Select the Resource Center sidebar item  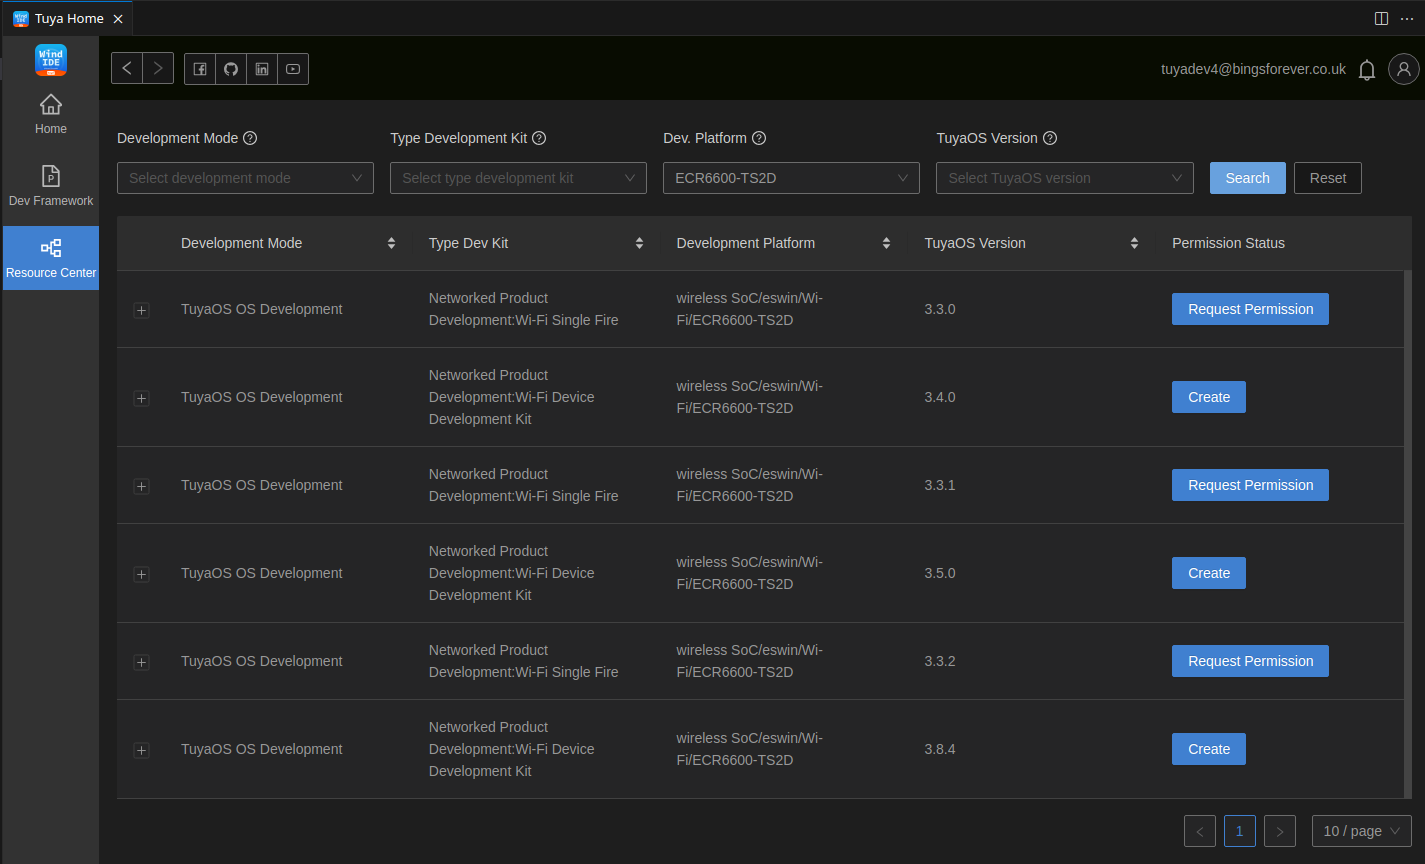tap(51, 258)
